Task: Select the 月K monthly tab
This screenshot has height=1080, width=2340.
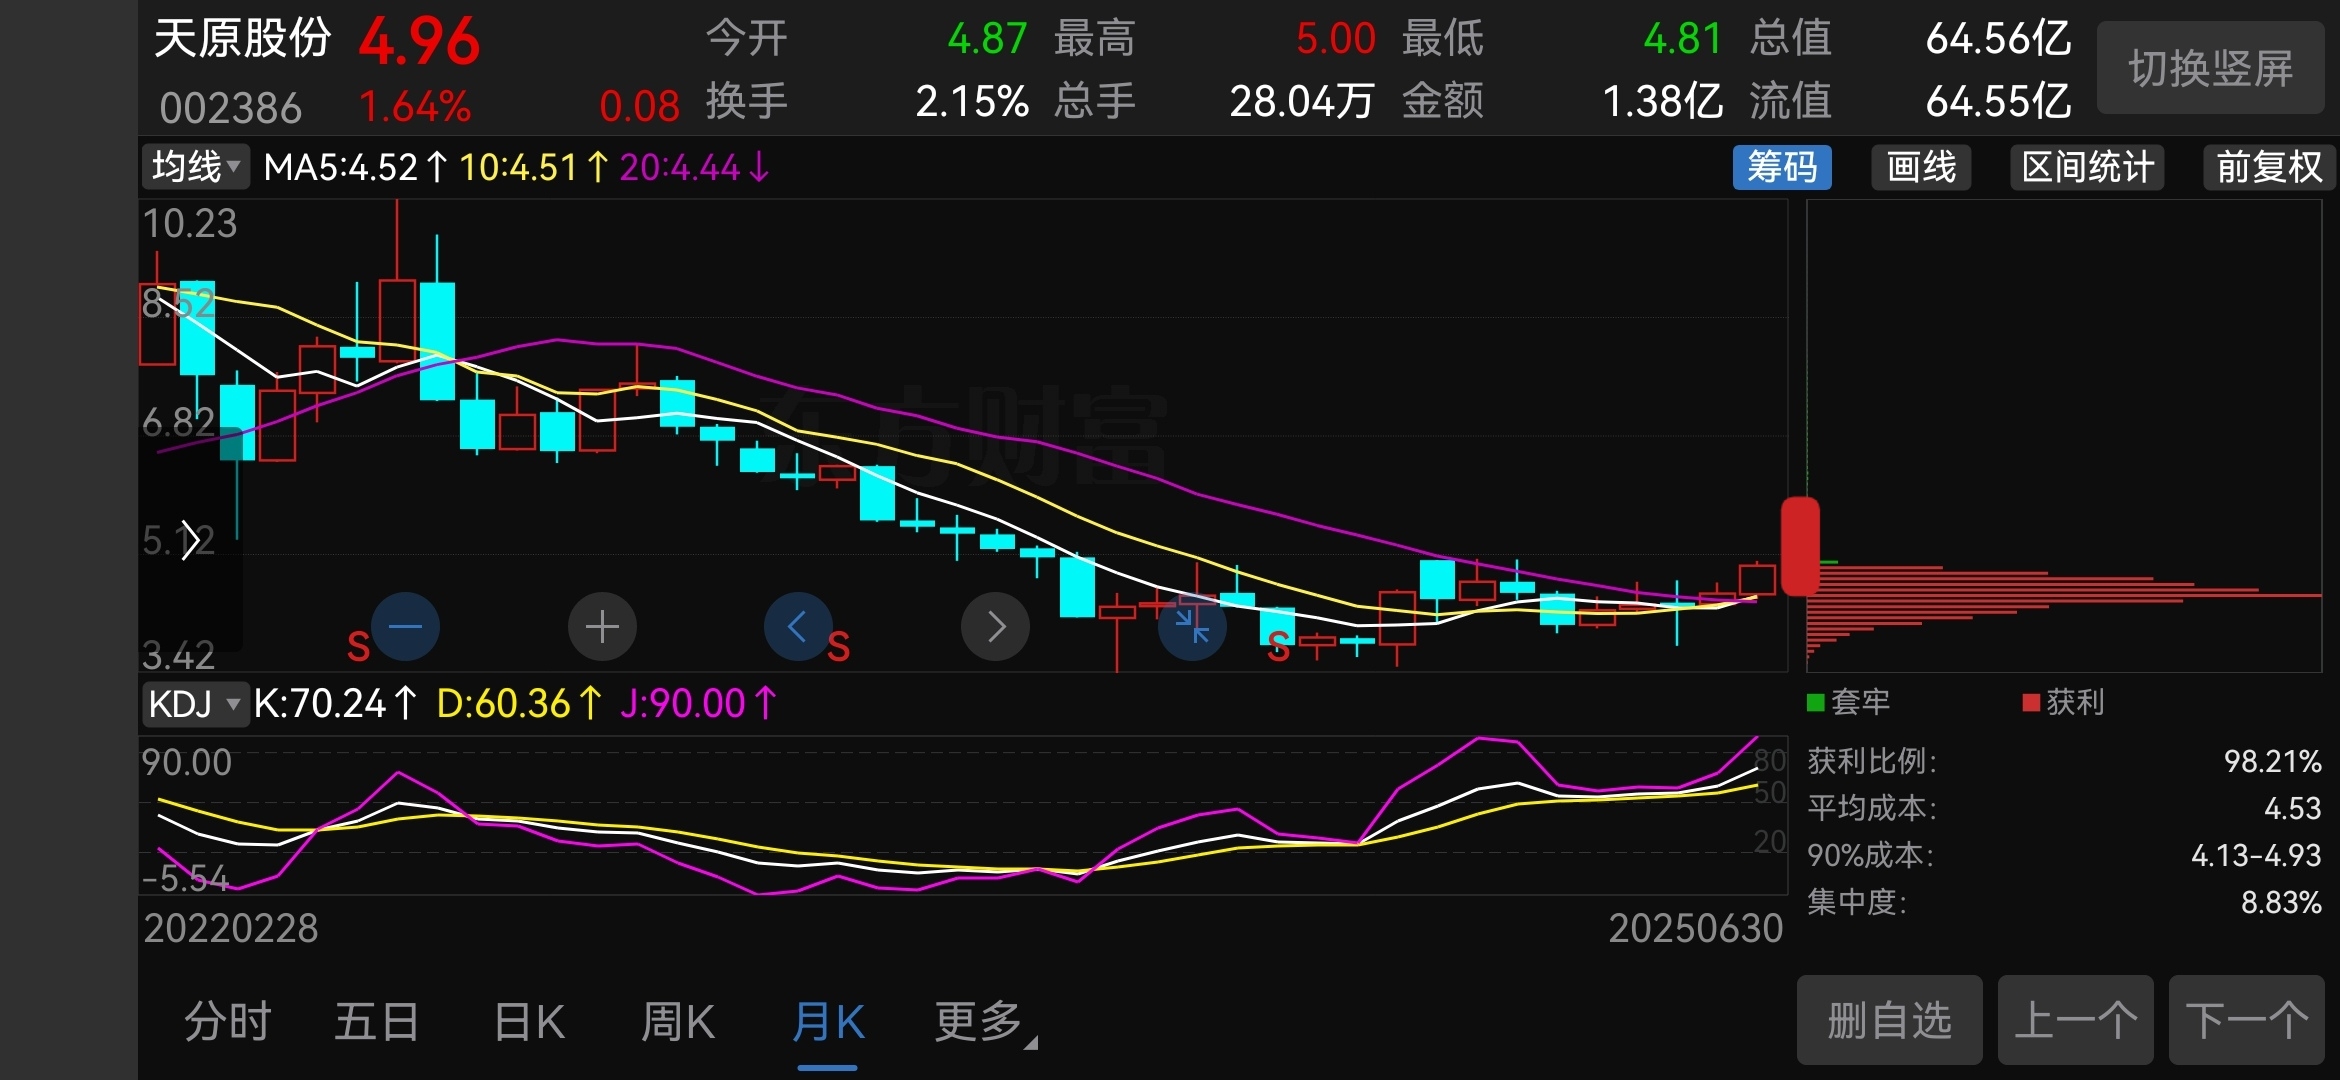Action: 828,1022
